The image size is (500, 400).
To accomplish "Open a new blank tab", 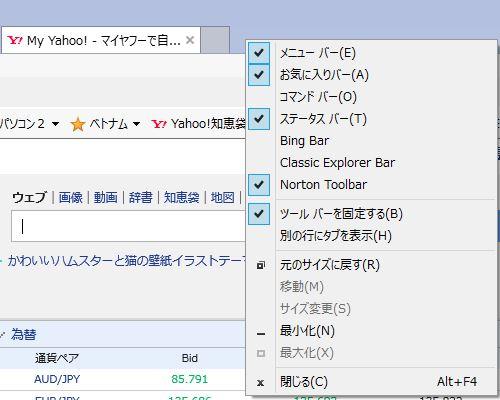I will pyautogui.click(x=215, y=41).
